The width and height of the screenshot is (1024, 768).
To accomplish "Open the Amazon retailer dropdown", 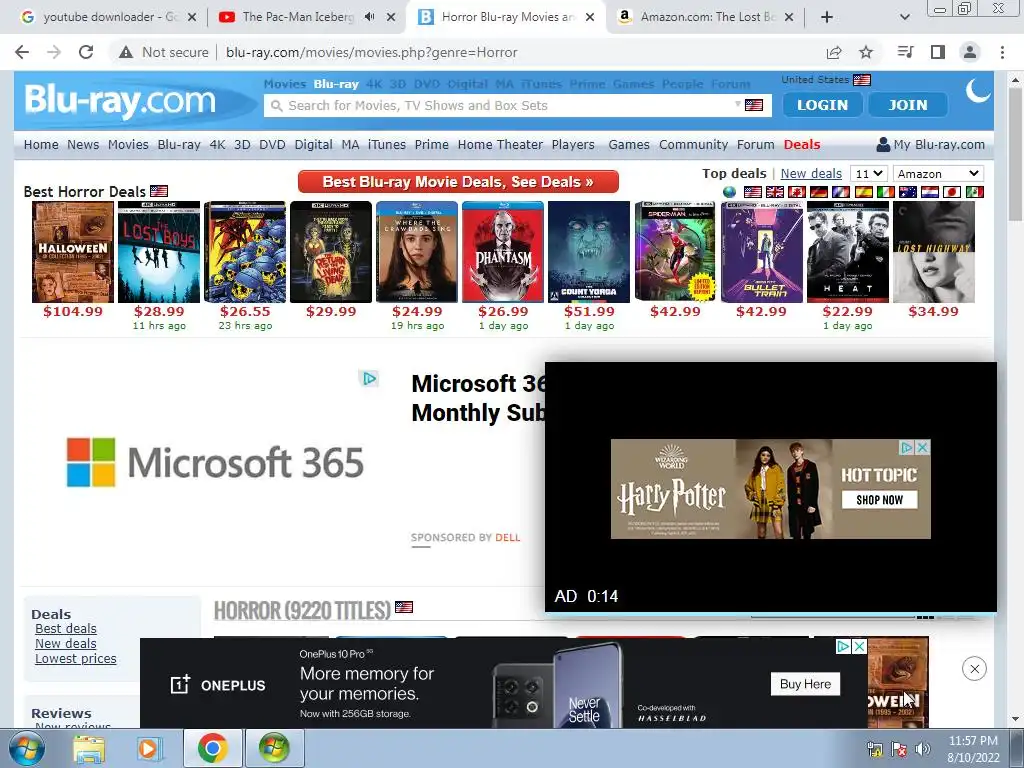I will (938, 174).
